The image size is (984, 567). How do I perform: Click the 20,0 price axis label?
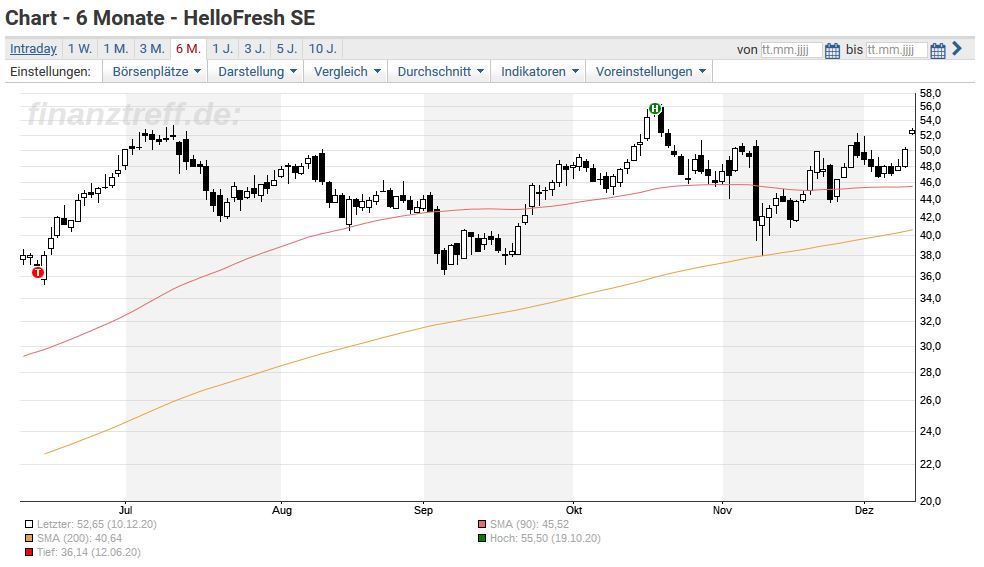point(930,501)
